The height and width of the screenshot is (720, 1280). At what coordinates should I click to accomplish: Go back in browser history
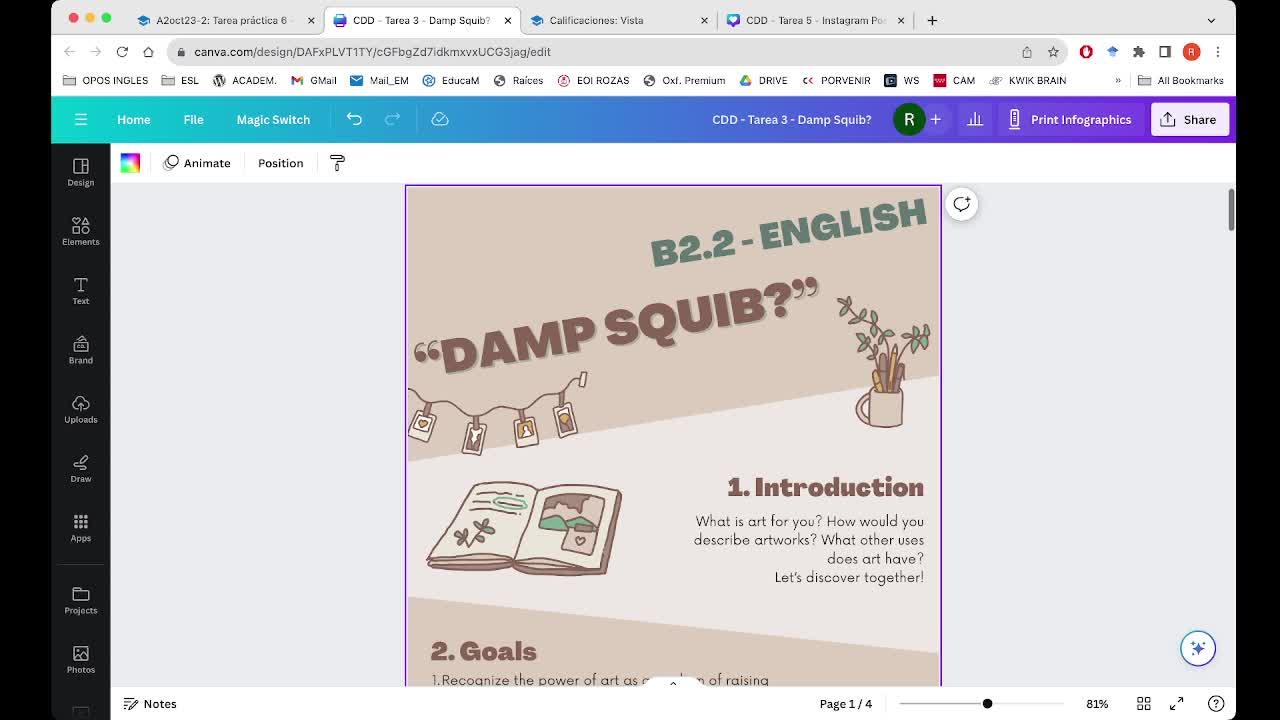[69, 52]
